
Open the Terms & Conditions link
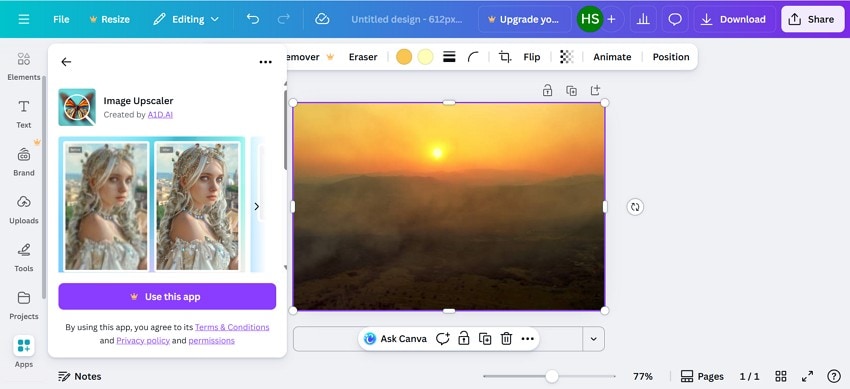[x=232, y=327]
